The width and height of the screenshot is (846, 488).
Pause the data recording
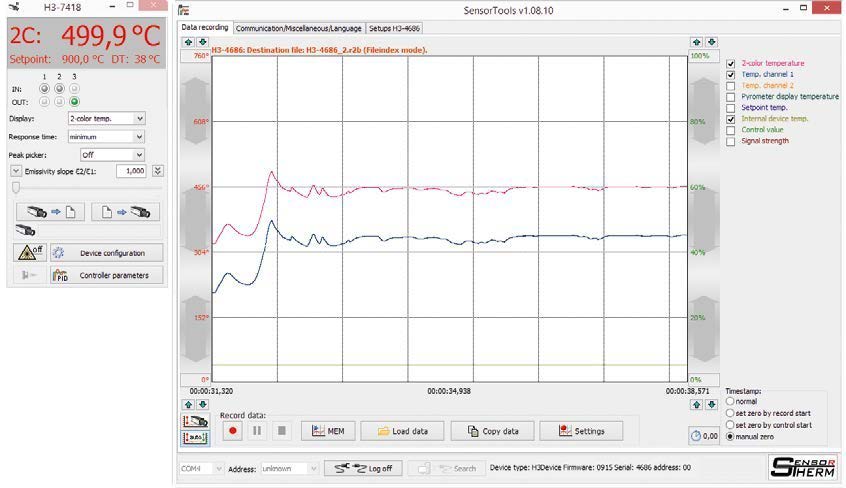(257, 431)
